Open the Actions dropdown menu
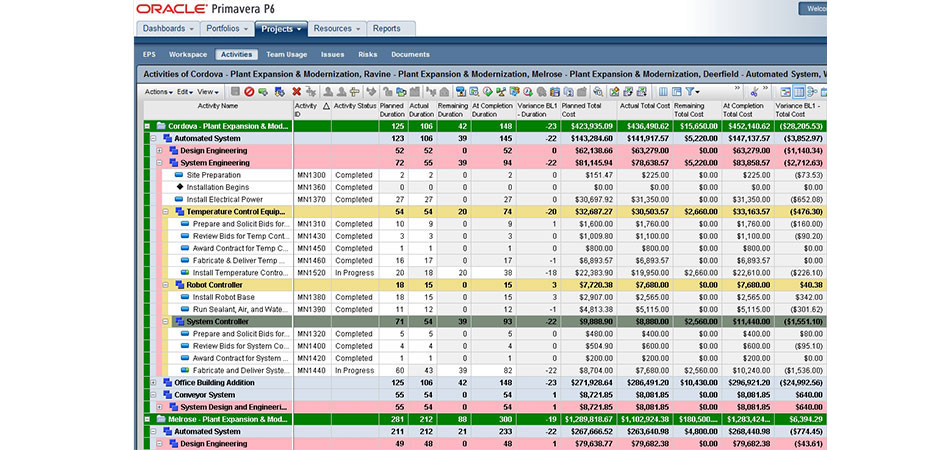Screen dimensions: 940x450 pos(158,92)
